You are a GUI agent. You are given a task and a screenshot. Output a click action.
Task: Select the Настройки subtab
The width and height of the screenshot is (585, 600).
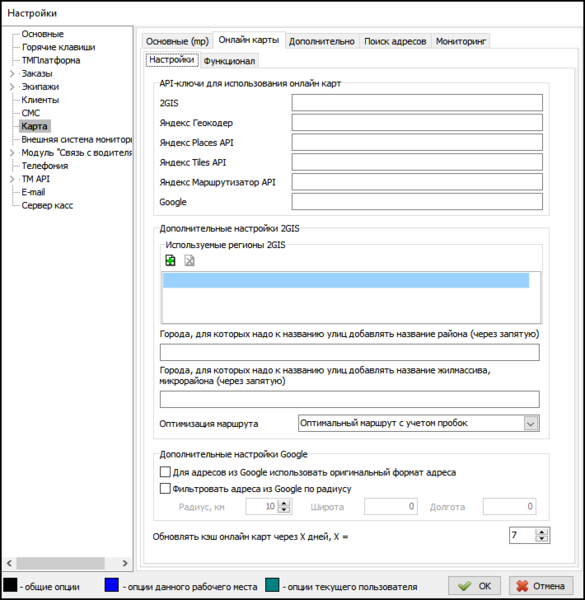[172, 60]
